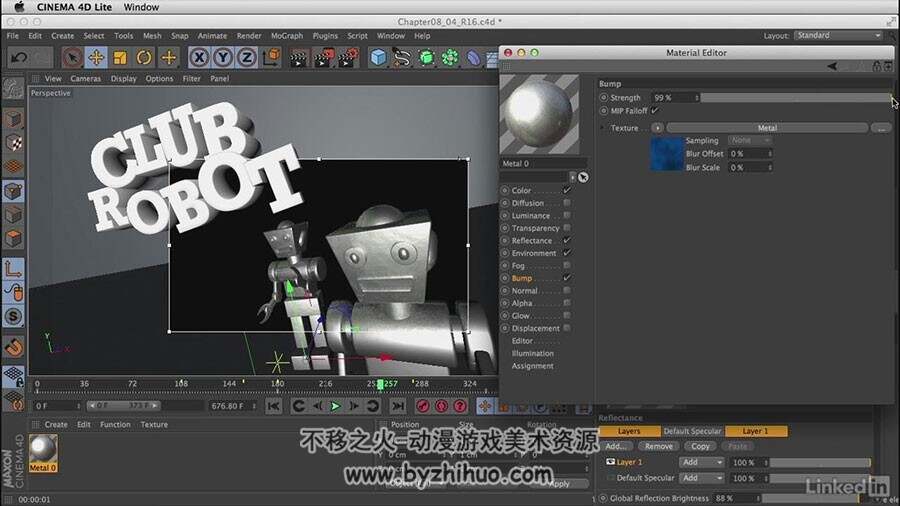Expand Texture arrow button menu
The image size is (900, 506).
657,128
